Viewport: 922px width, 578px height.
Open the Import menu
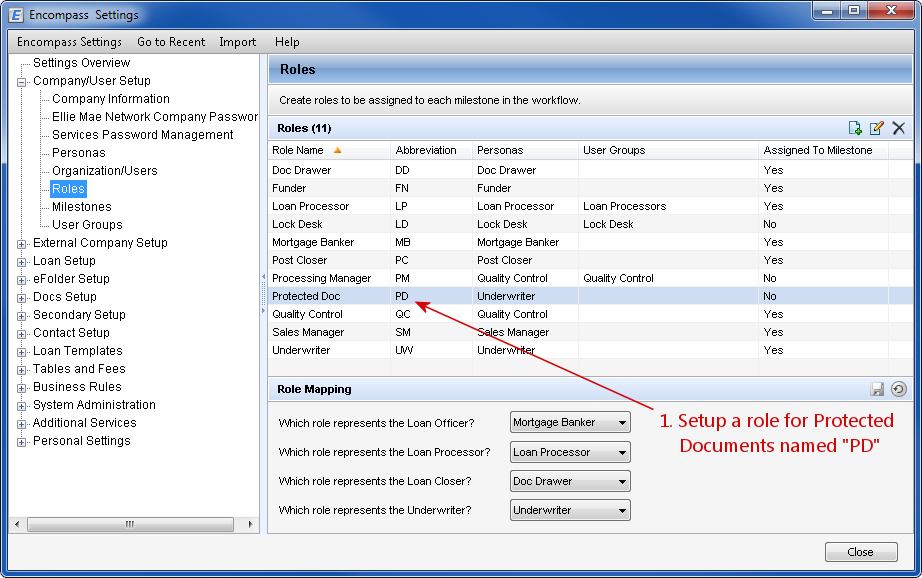(238, 42)
